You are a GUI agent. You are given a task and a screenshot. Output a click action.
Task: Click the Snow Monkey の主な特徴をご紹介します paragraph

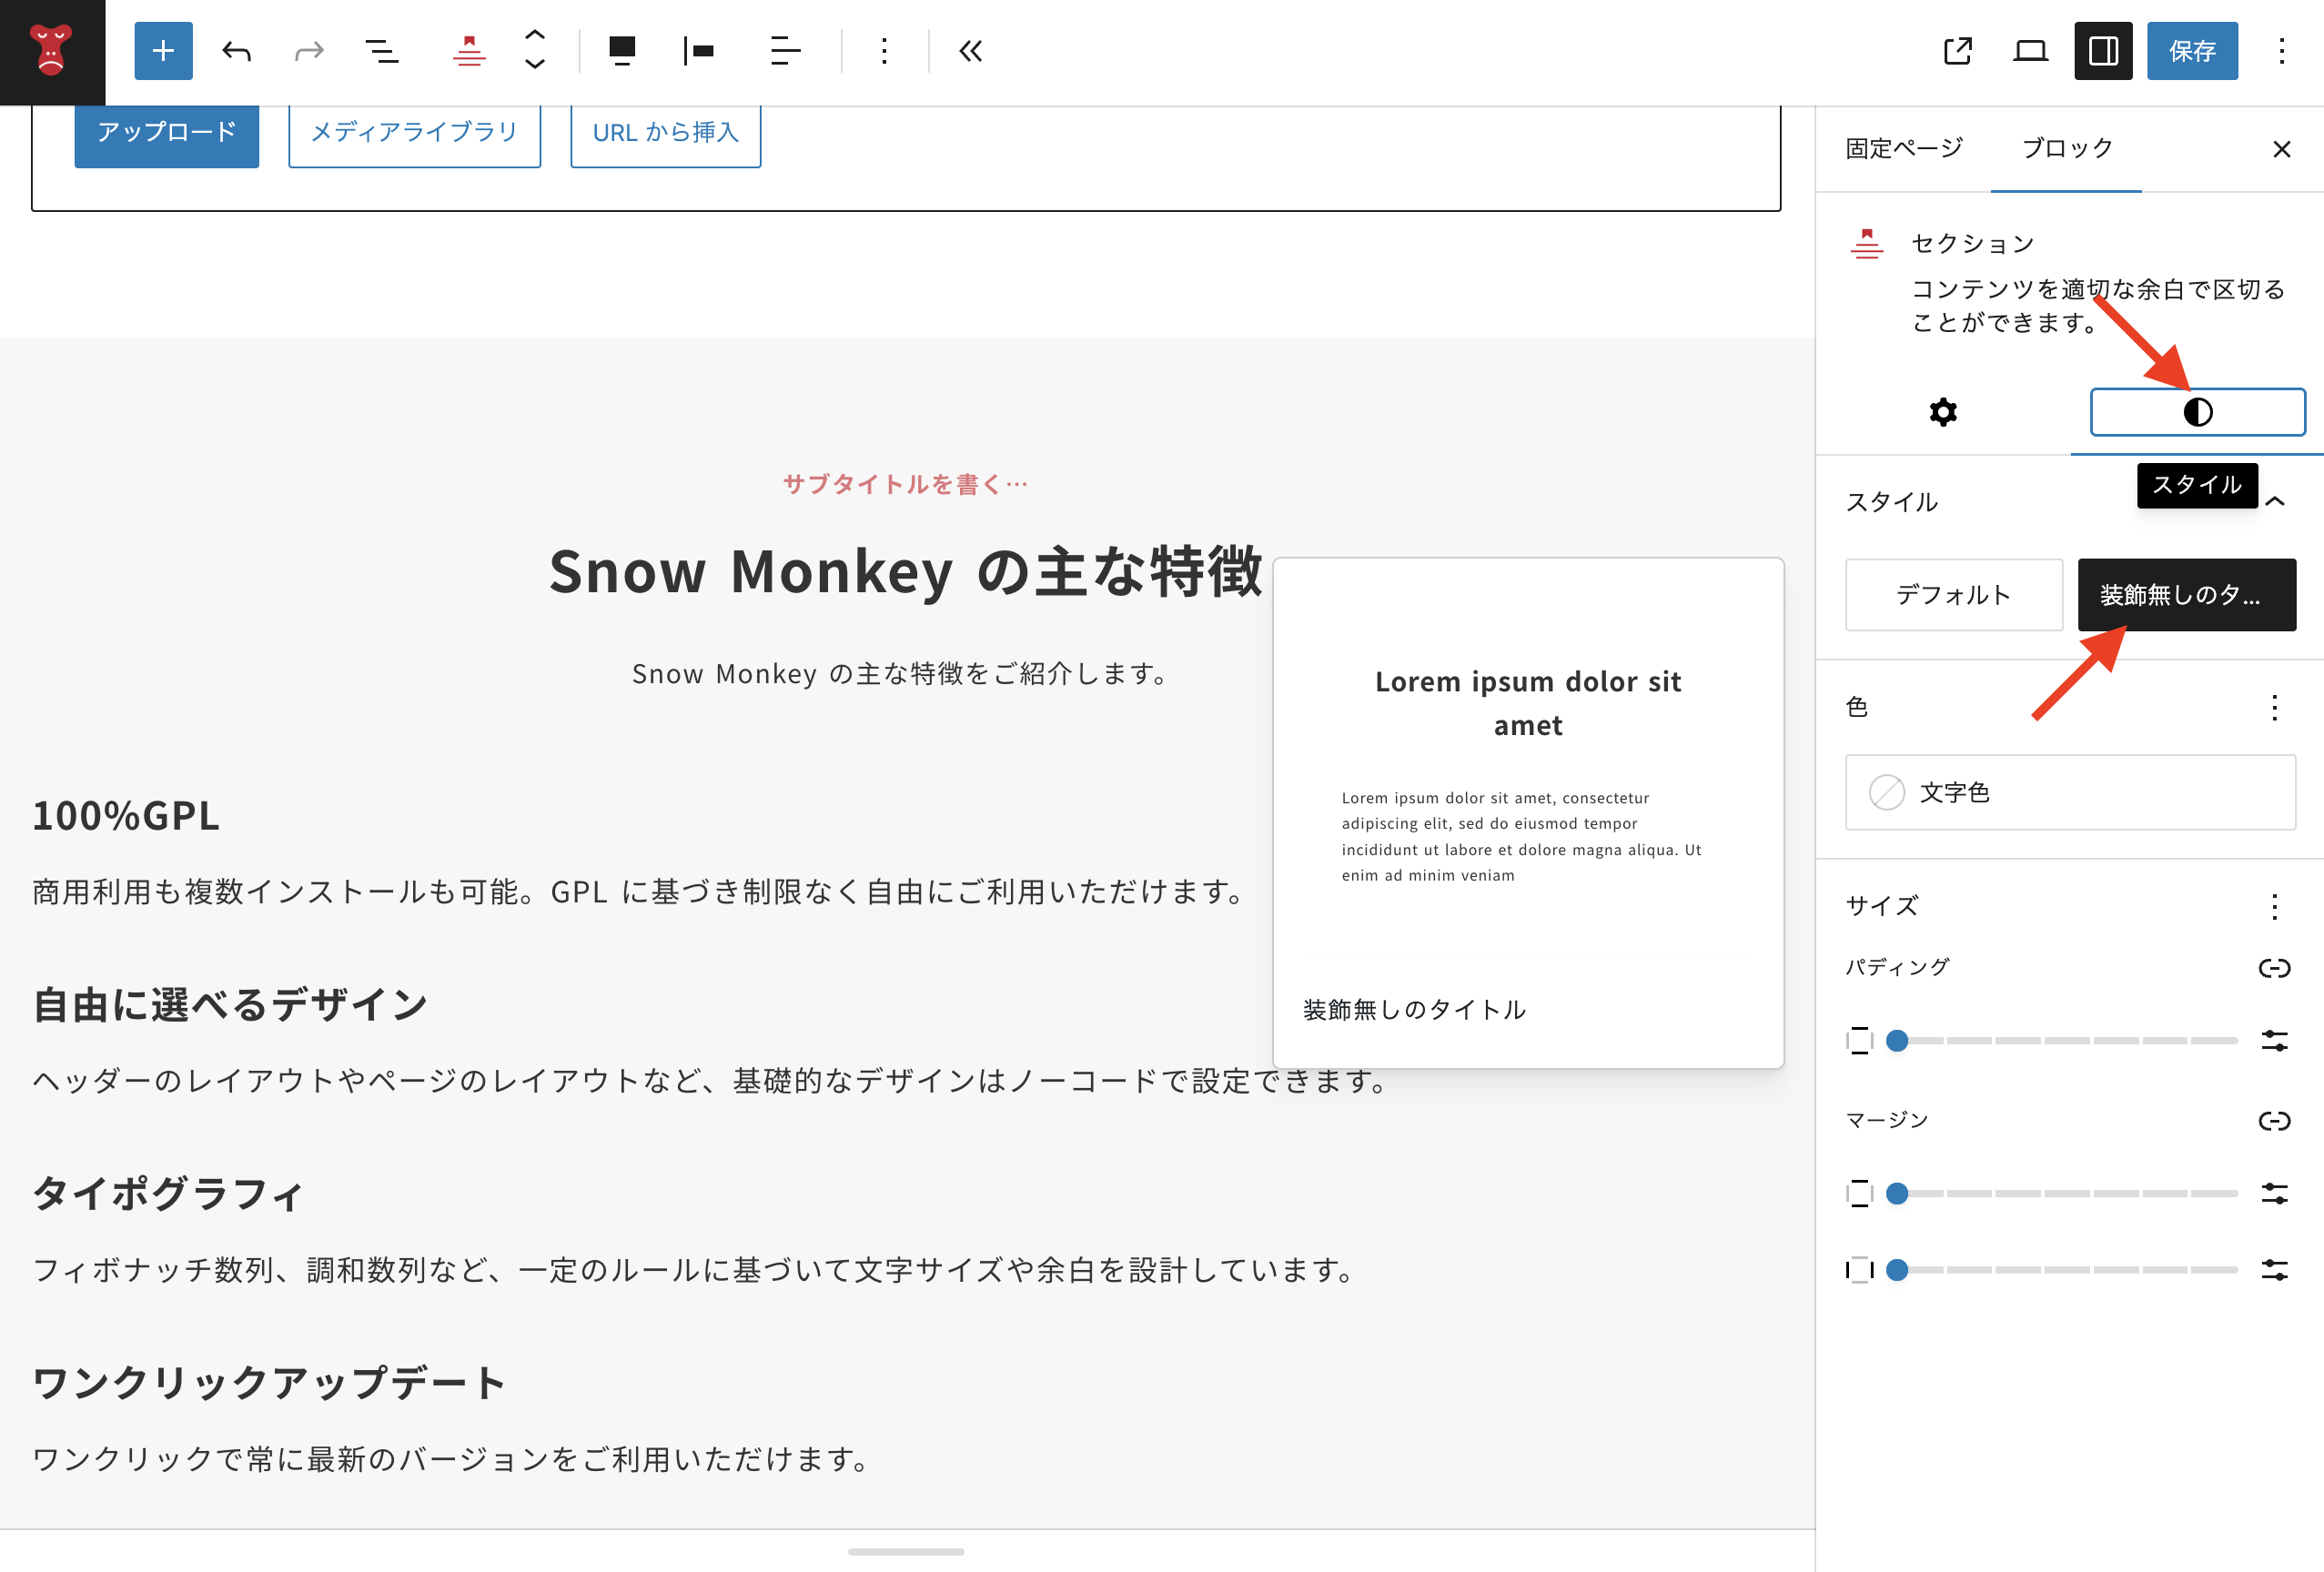[x=902, y=673]
